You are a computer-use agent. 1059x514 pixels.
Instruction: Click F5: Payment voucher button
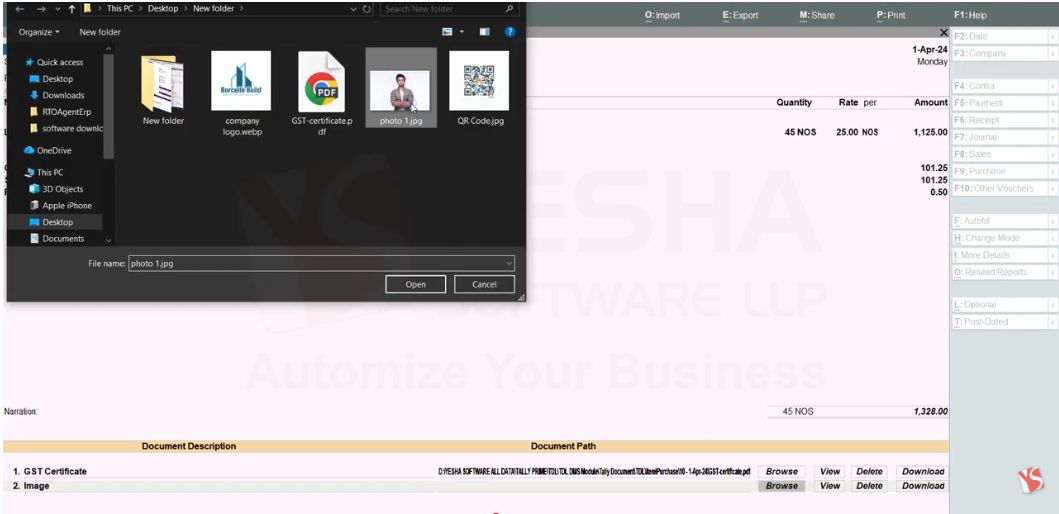pos(1004,103)
